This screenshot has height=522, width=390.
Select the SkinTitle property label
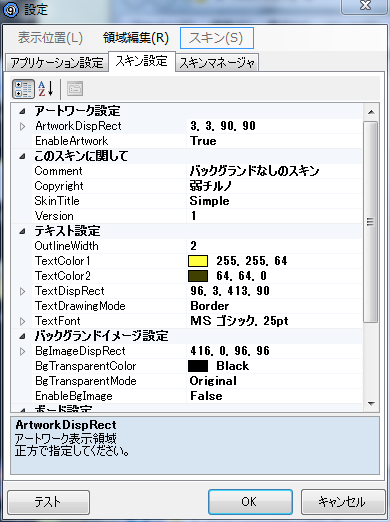coord(57,201)
